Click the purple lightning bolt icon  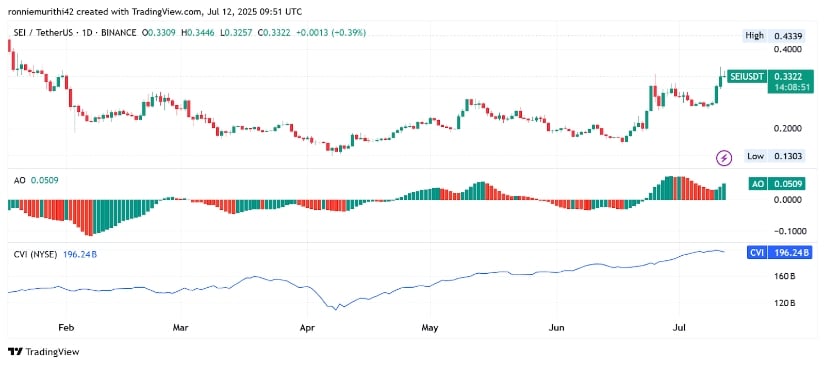tap(725, 157)
